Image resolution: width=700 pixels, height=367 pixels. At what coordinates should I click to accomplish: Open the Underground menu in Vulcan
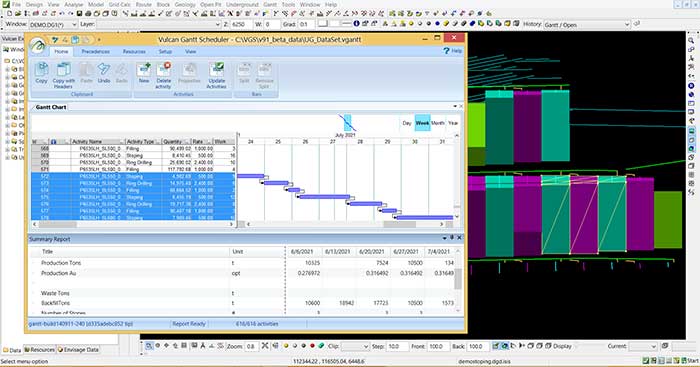coord(242,4)
